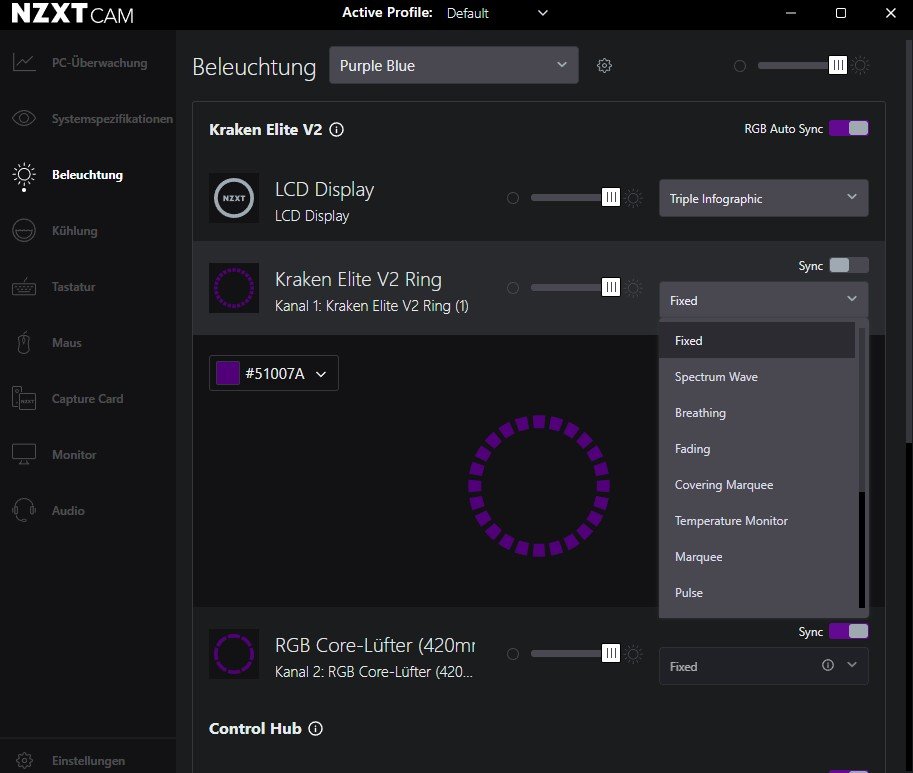
Task: Click purple #51007A color swatch square
Action: coord(228,373)
